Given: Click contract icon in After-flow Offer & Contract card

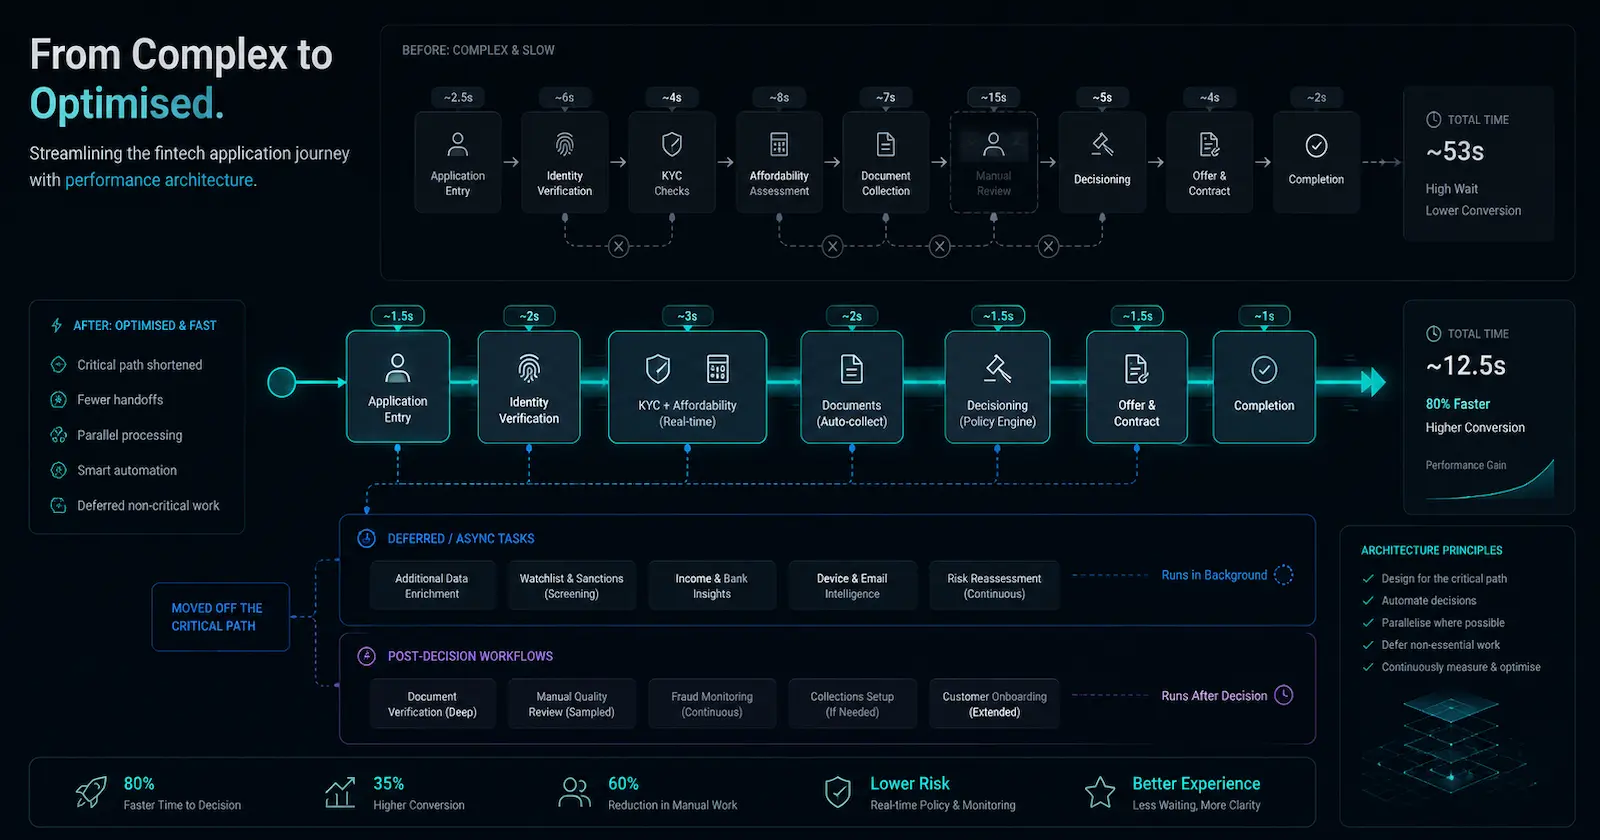Looking at the screenshot, I should pos(1137,369).
